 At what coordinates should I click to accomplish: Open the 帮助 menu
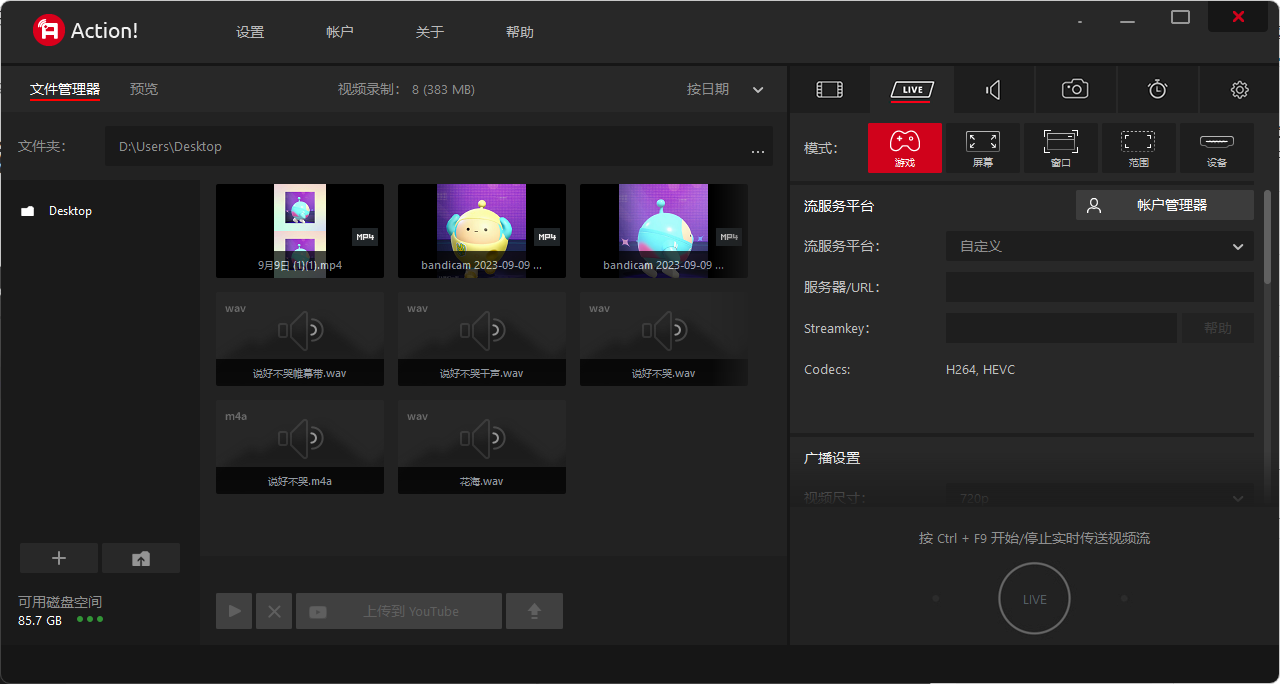click(519, 31)
